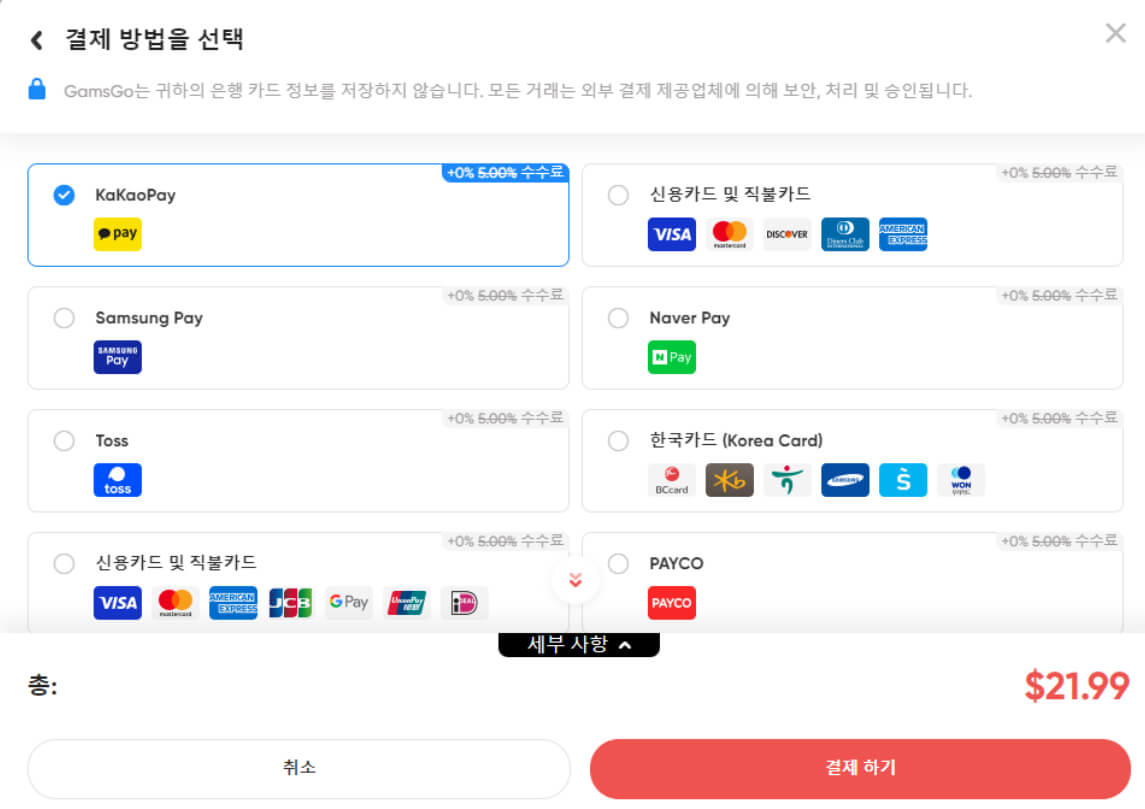Click the light blue Shinhan S logo
Viewport: 1145px width, 809px height.
coord(903,480)
